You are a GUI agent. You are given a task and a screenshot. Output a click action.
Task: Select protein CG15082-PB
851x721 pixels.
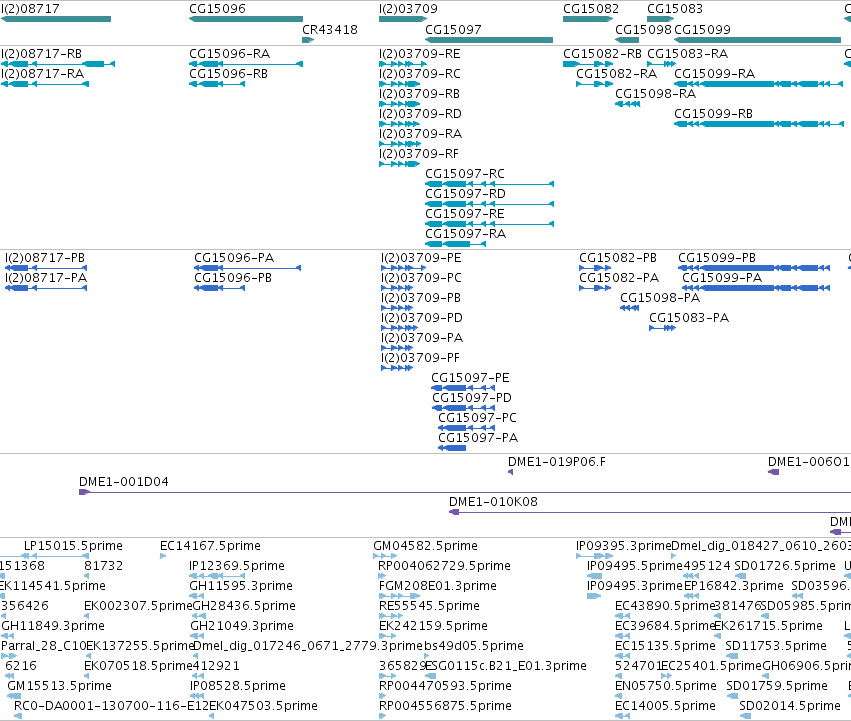point(595,268)
